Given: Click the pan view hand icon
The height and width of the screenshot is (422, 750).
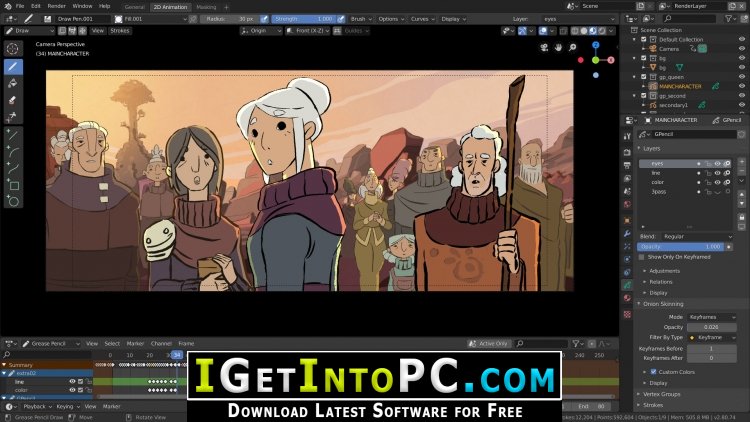Looking at the screenshot, I should pyautogui.click(x=558, y=47).
